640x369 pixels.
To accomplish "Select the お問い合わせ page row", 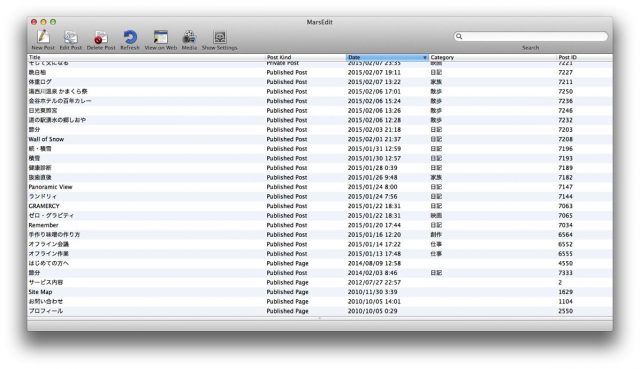I will (x=320, y=301).
